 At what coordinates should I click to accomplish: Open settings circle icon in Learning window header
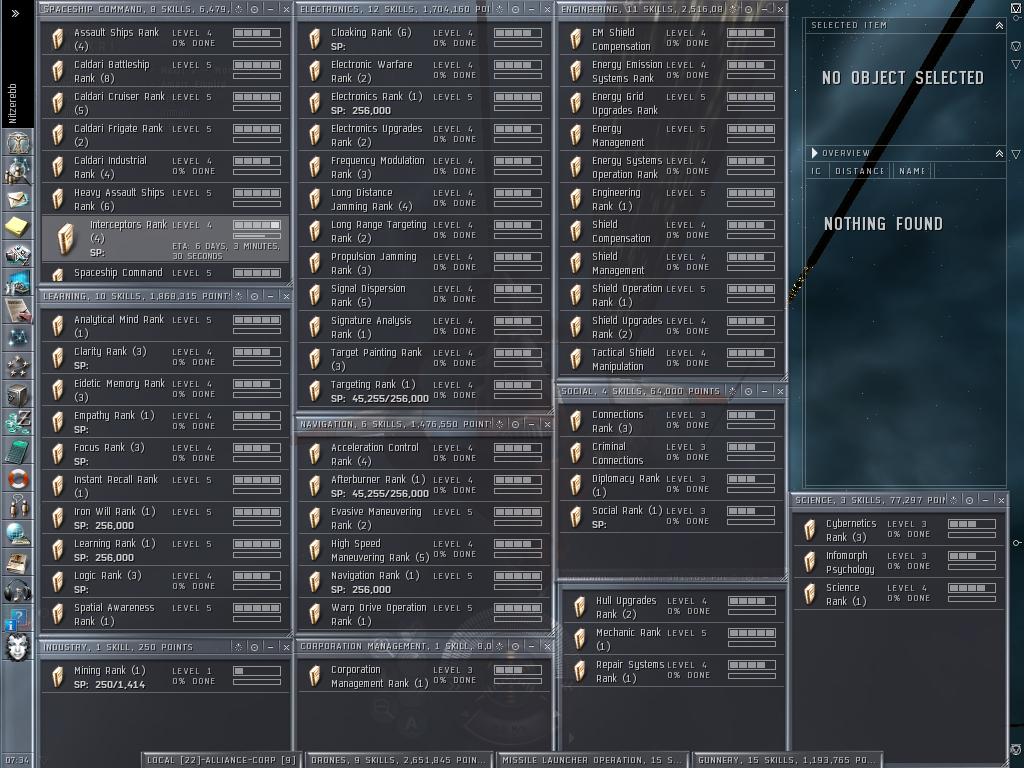click(x=255, y=296)
